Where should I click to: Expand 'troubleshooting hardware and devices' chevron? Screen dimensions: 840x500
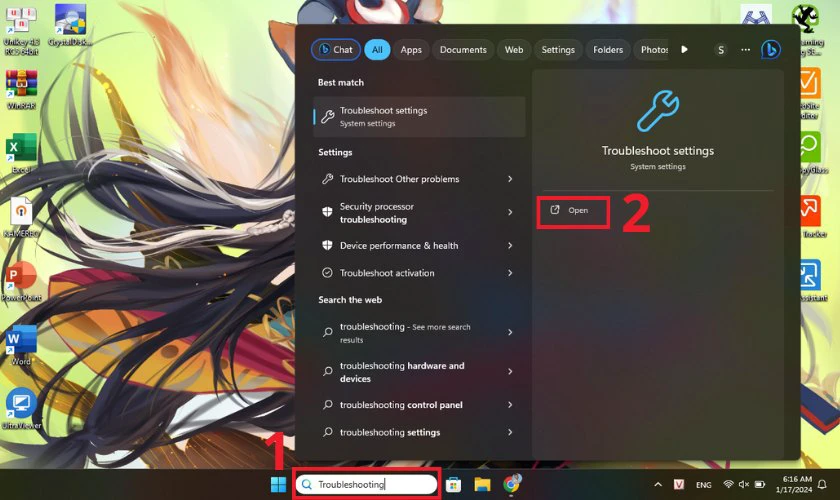point(510,372)
